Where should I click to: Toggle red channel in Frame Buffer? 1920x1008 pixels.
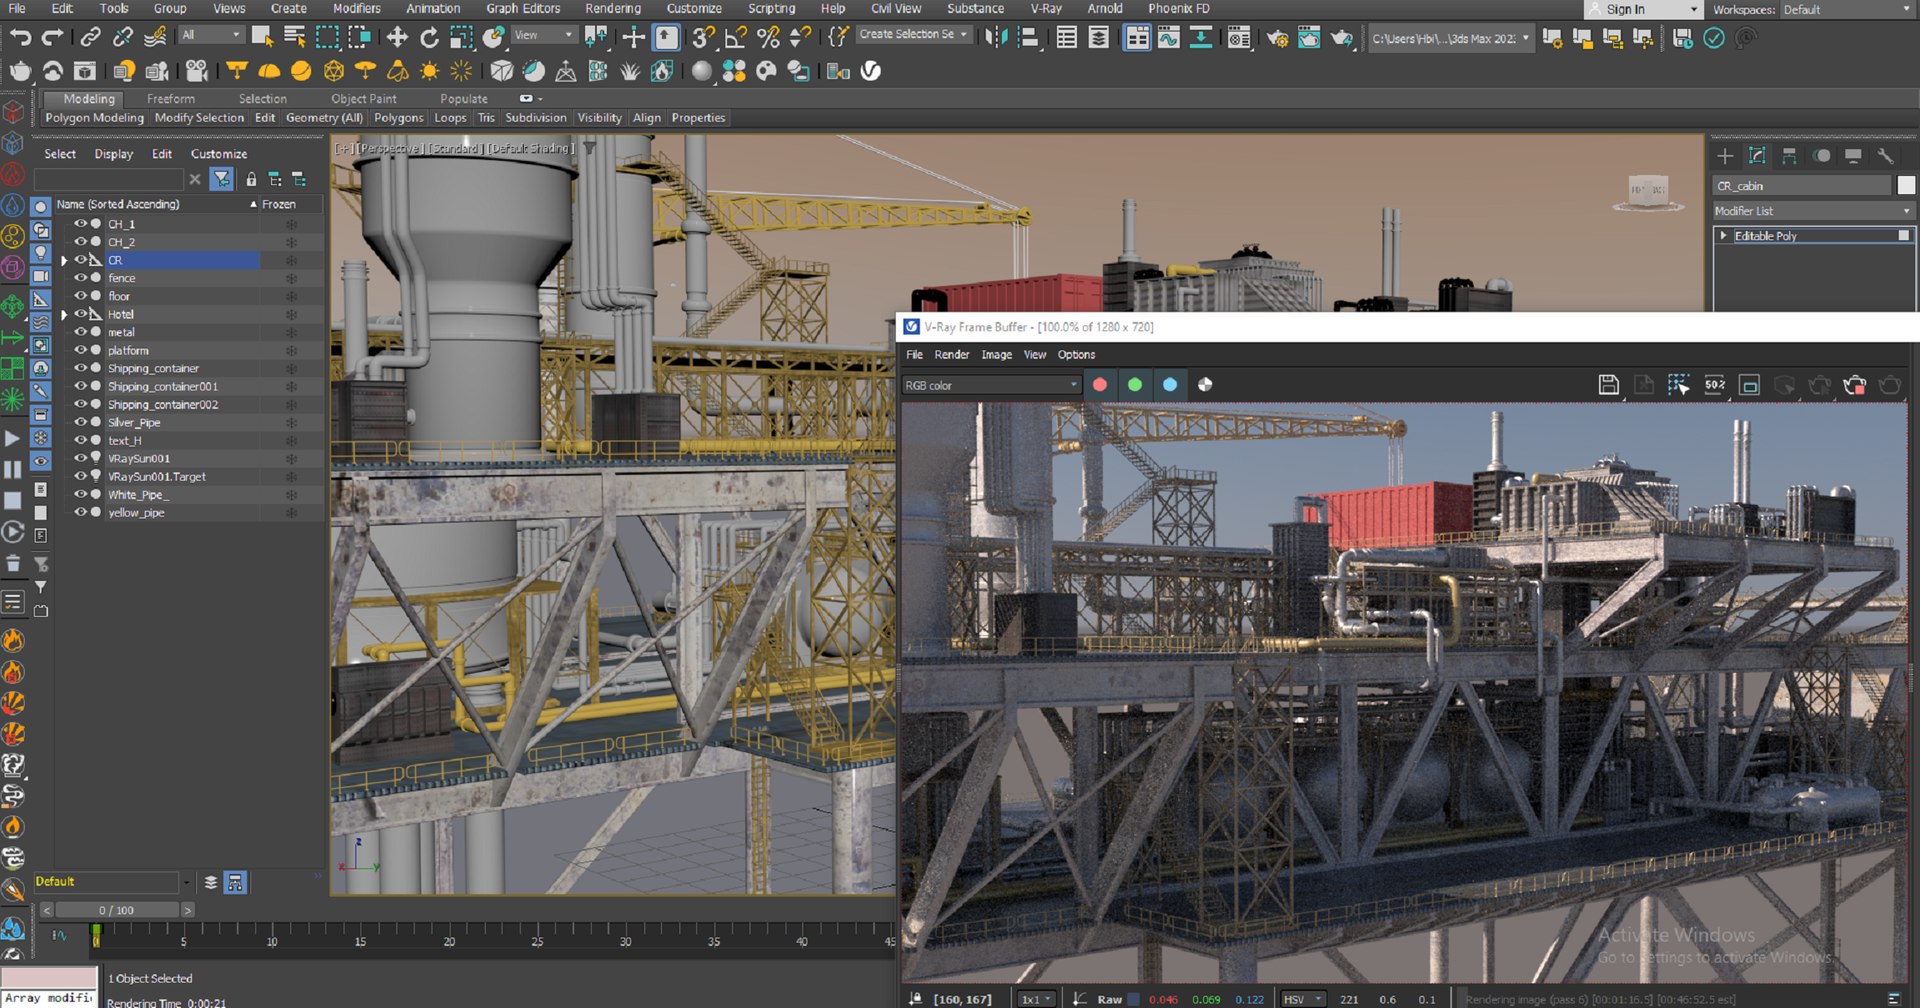[x=1100, y=385]
